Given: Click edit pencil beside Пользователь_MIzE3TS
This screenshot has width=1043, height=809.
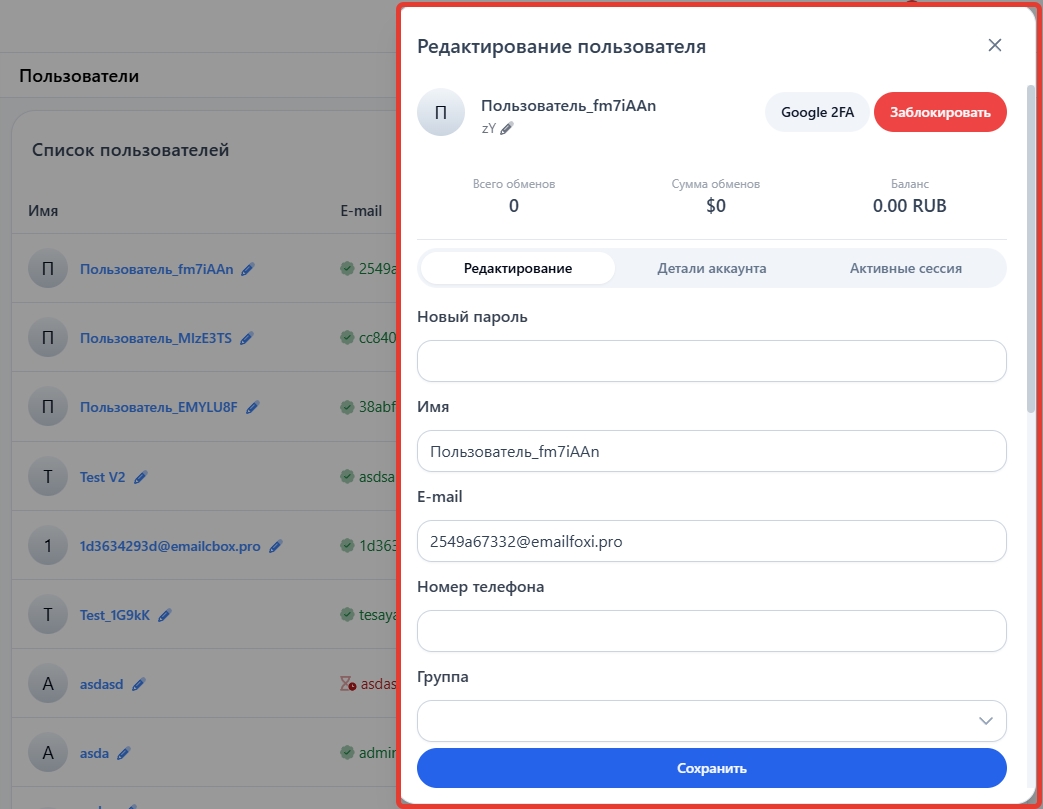Looking at the screenshot, I should [246, 339].
